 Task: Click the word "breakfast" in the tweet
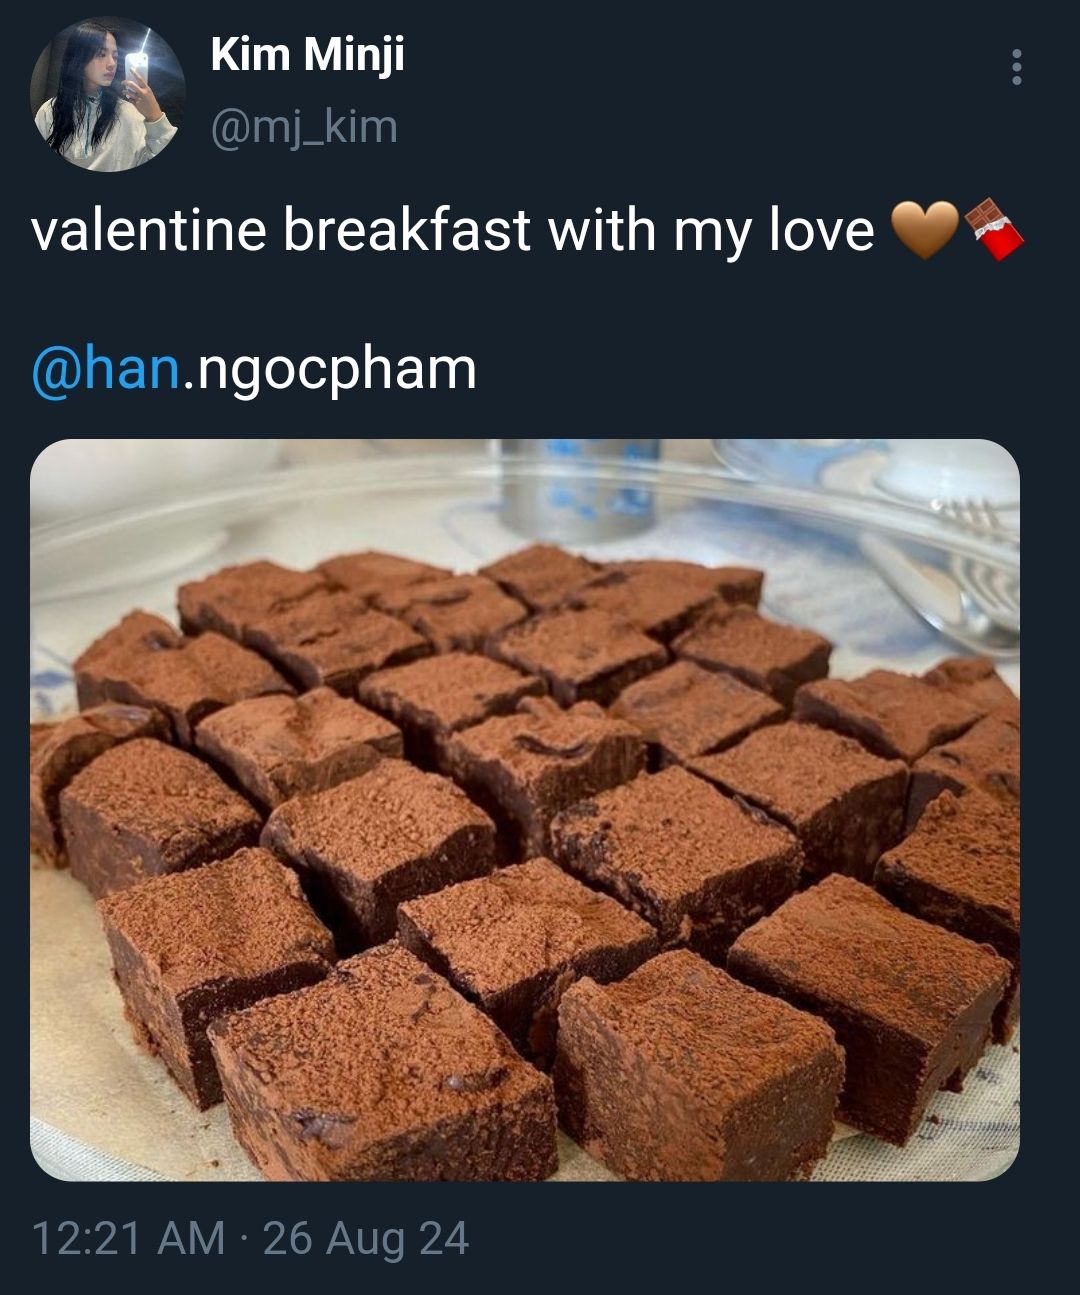pyautogui.click(x=407, y=229)
